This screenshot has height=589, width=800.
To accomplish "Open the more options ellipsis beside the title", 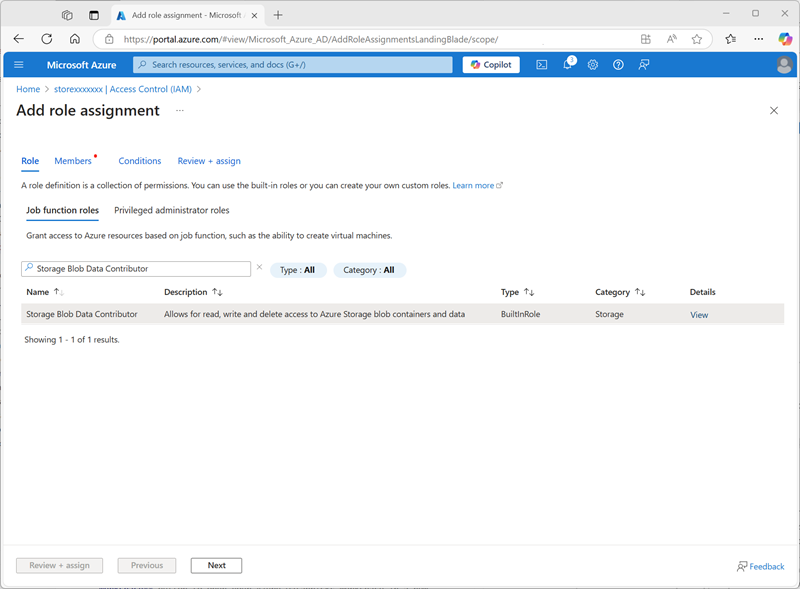I will click(x=180, y=110).
